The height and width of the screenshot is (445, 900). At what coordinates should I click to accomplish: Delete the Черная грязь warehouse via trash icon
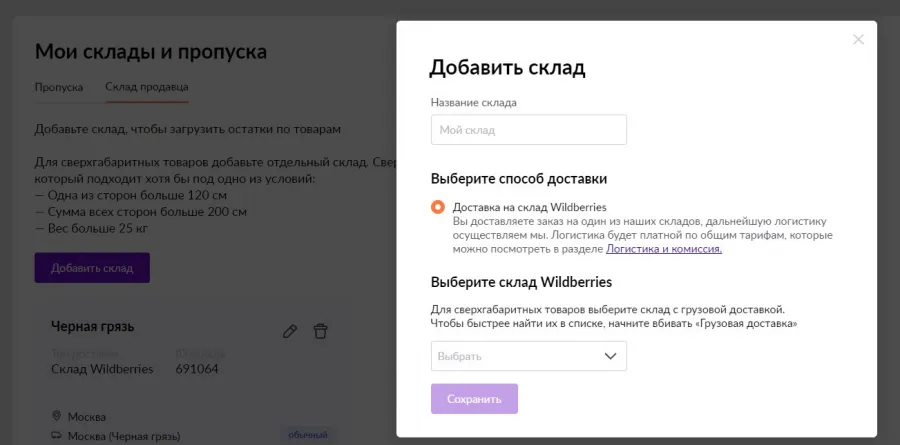(320, 331)
